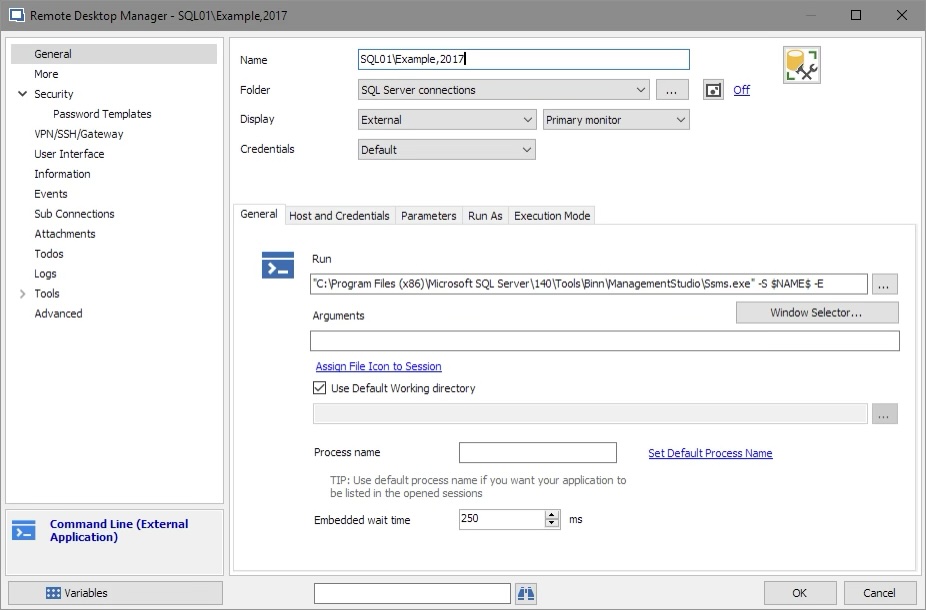Screen dimensions: 926x610
Task: Collapse the Security tree node
Action: 22,94
